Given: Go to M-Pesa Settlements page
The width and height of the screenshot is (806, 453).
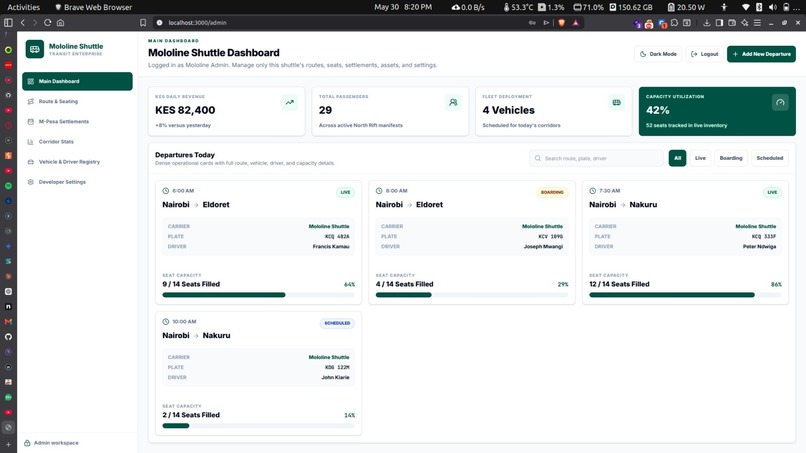Looking at the screenshot, I should point(77,121).
